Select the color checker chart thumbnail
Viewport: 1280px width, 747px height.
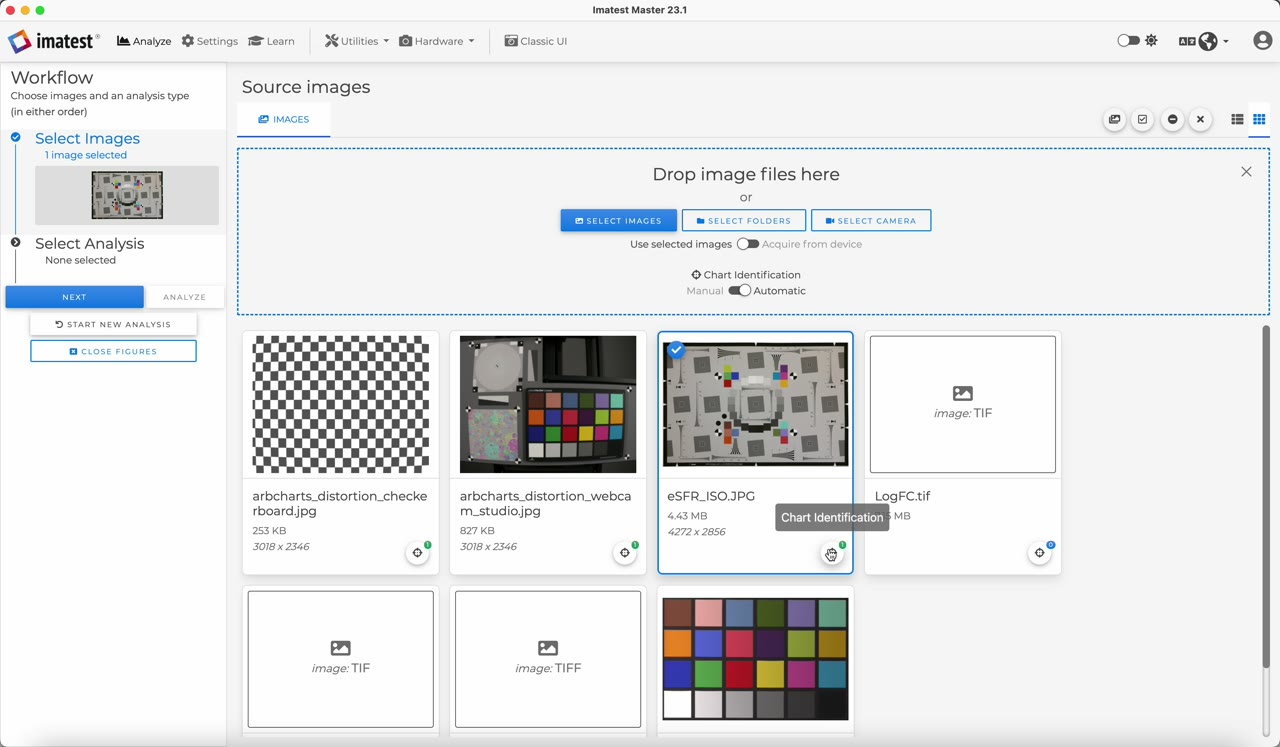tap(755, 659)
